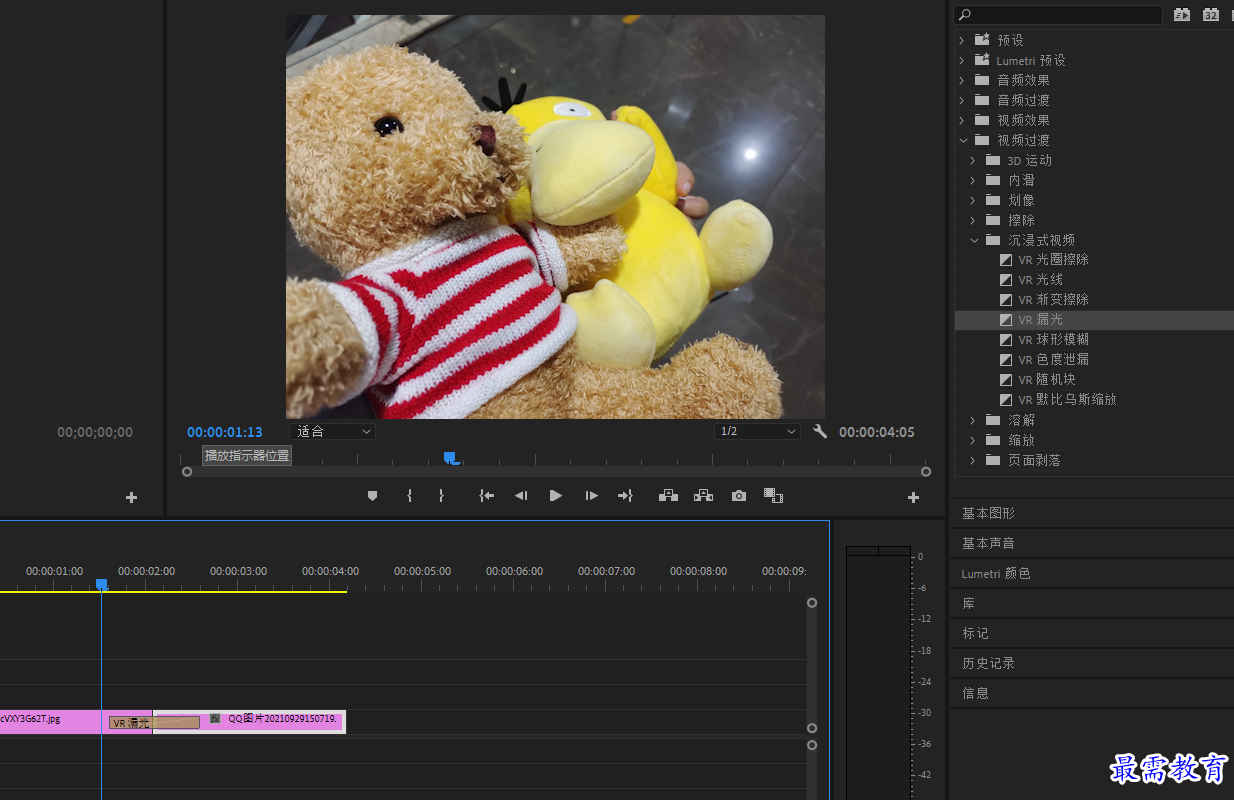Viewport: 1234px width, 800px height.
Task: Click the Extract button
Action: [x=703, y=495]
